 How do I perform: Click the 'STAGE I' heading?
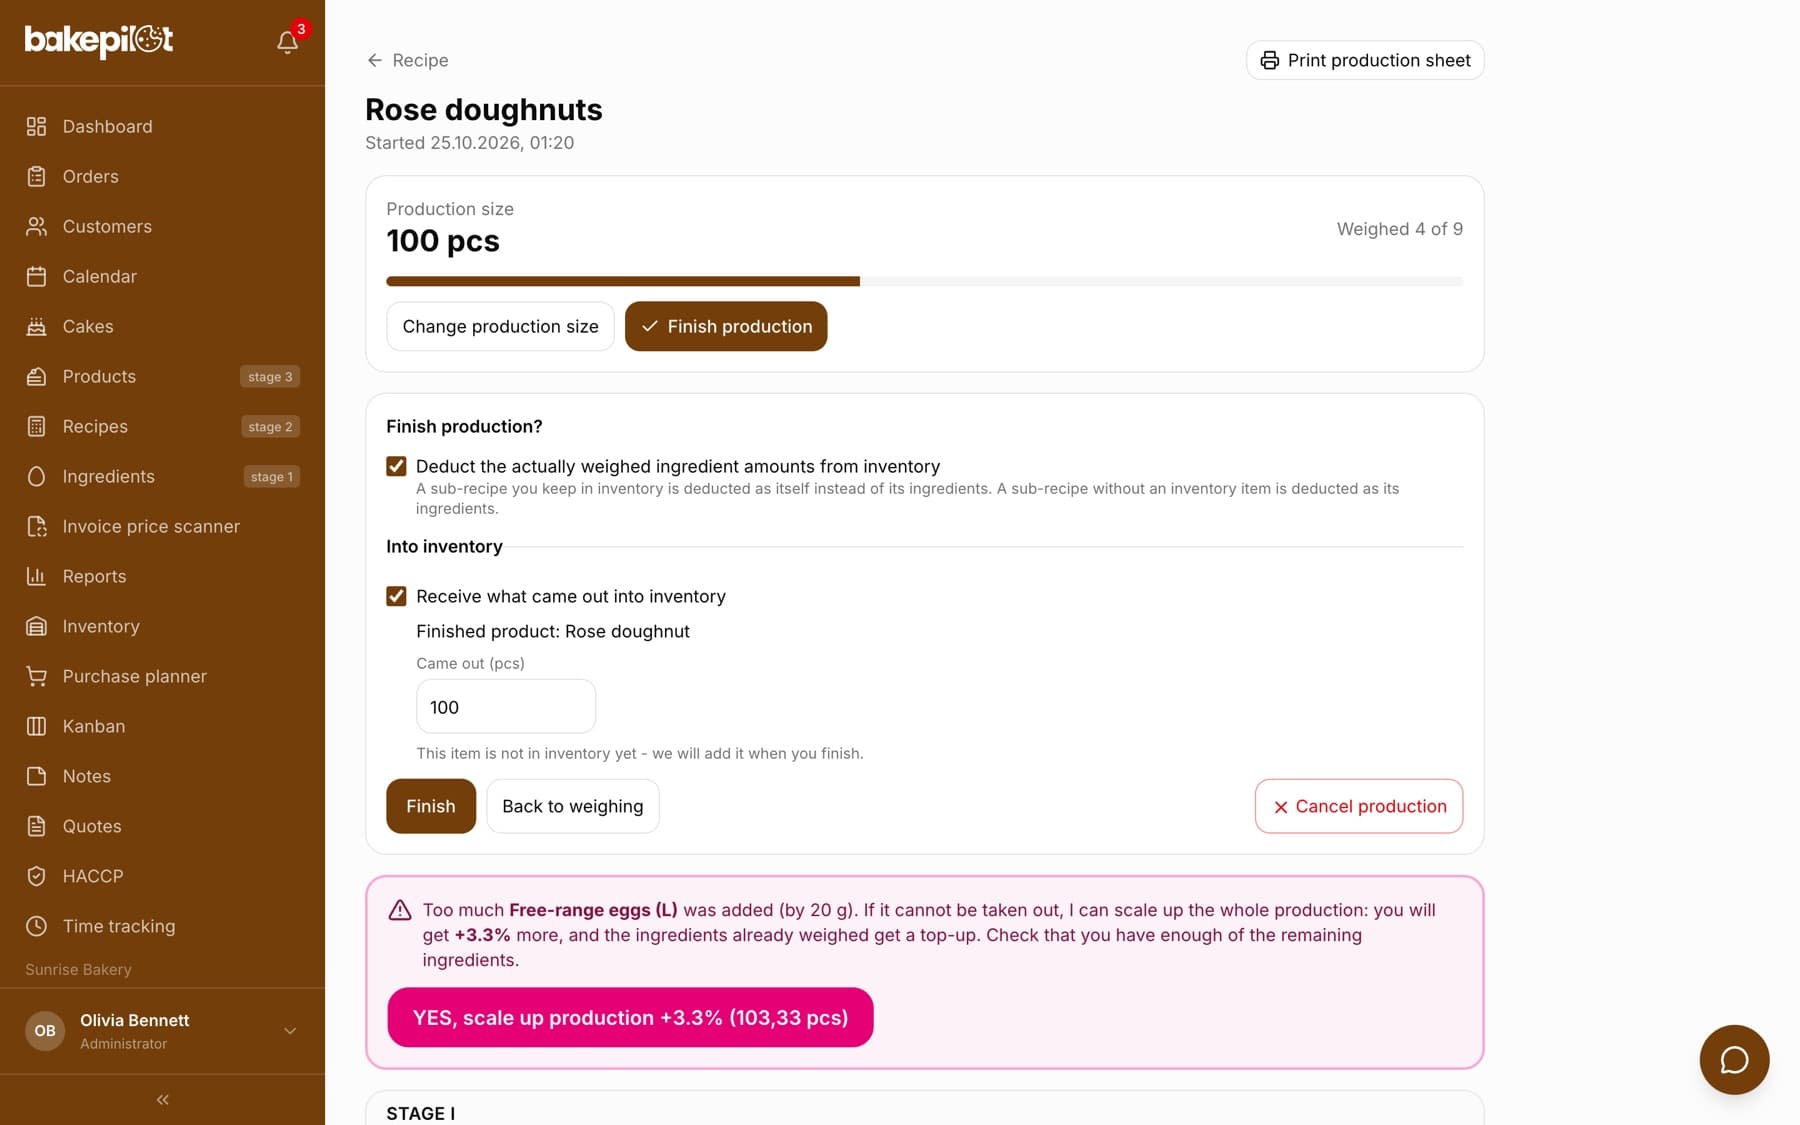(421, 1113)
